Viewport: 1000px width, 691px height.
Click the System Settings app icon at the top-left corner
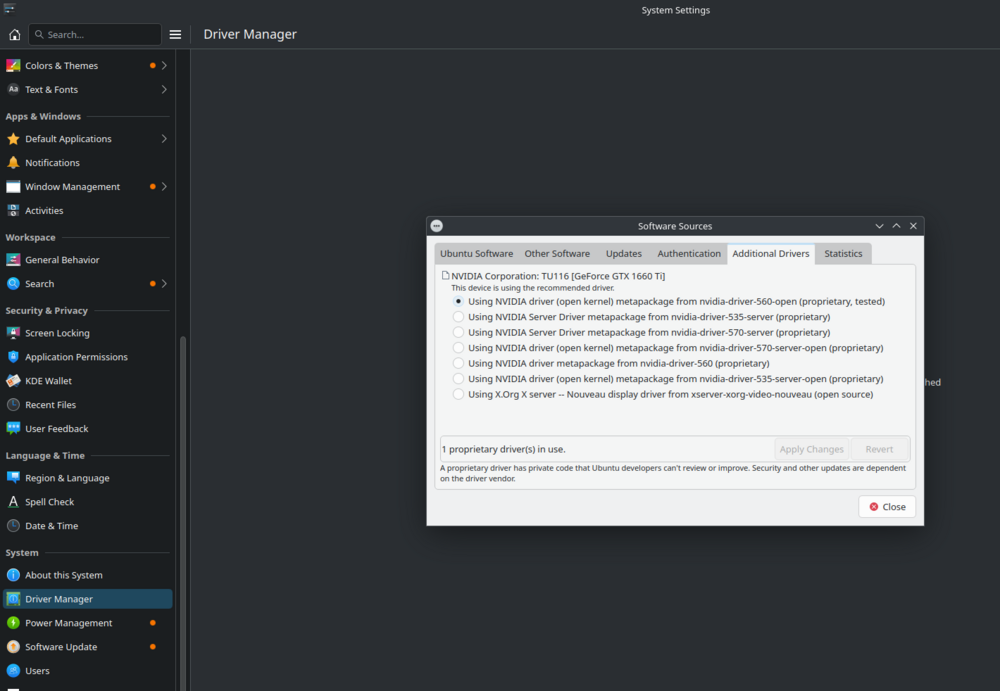9,8
